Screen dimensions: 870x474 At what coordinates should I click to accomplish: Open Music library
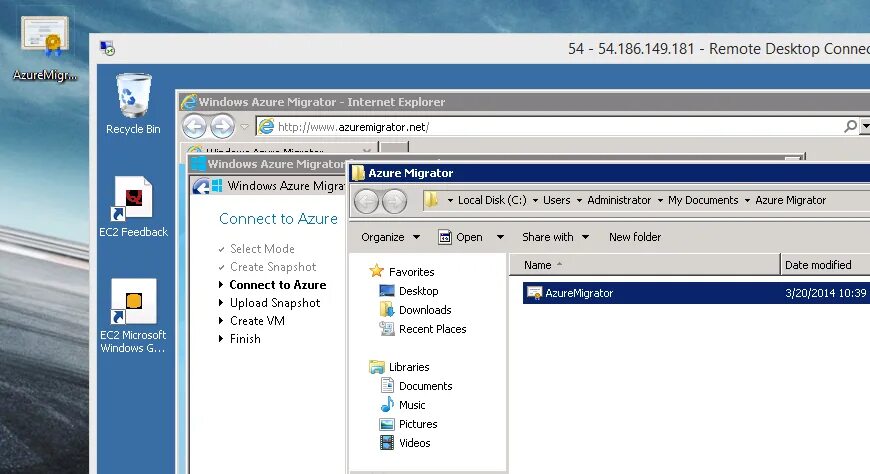tap(403, 405)
